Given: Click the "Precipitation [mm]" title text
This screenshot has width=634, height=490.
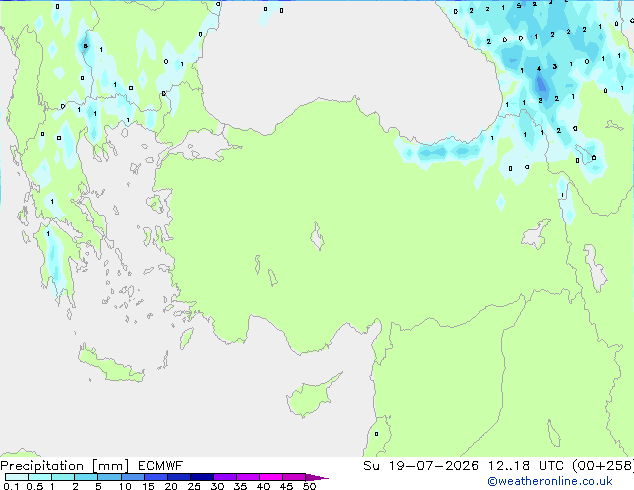Looking at the screenshot, I should [x=65, y=466].
